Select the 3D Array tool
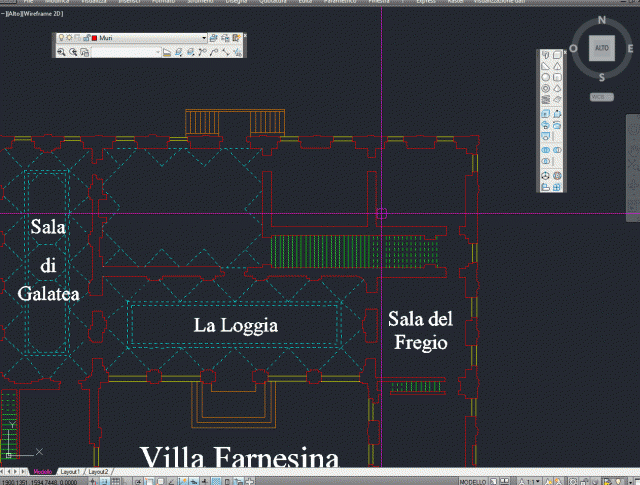This screenshot has height=485, width=640. pos(557,187)
